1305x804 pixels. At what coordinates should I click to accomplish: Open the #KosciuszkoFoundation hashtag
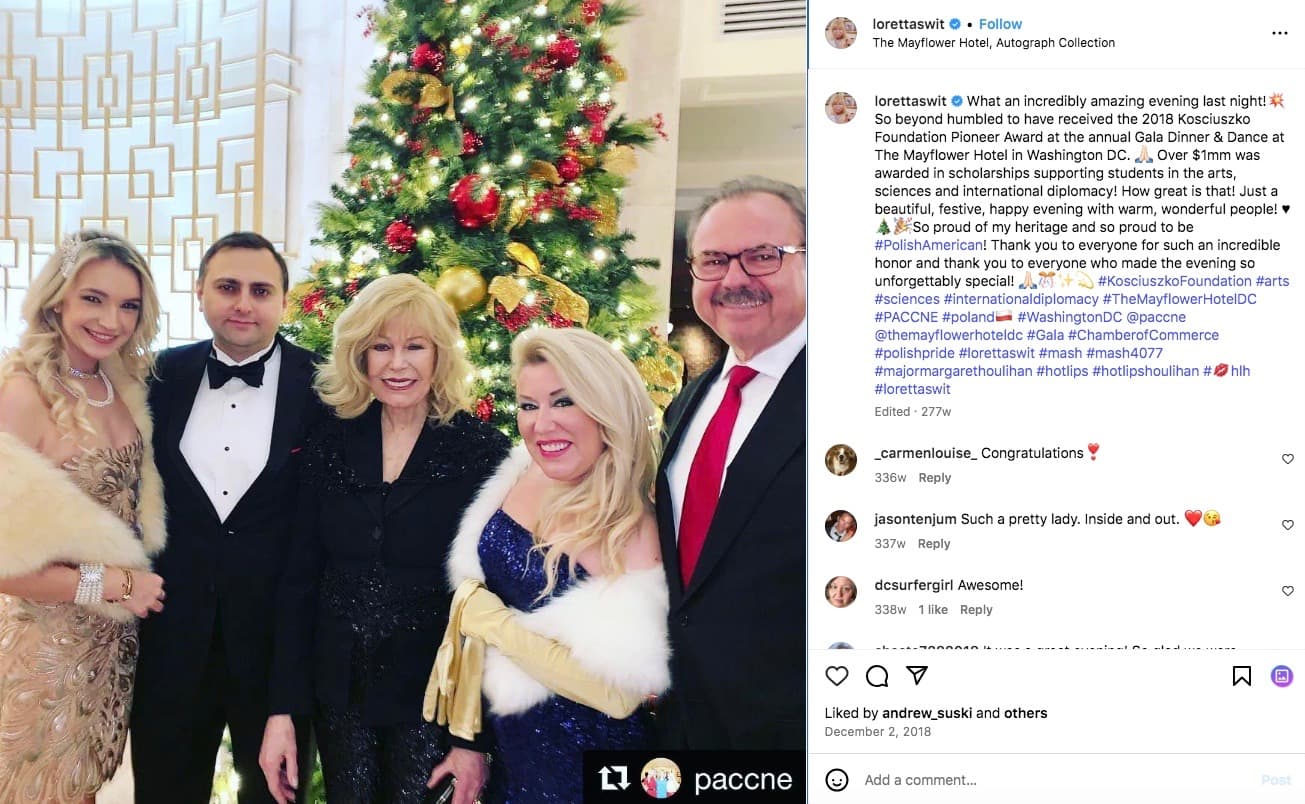[x=1174, y=281]
